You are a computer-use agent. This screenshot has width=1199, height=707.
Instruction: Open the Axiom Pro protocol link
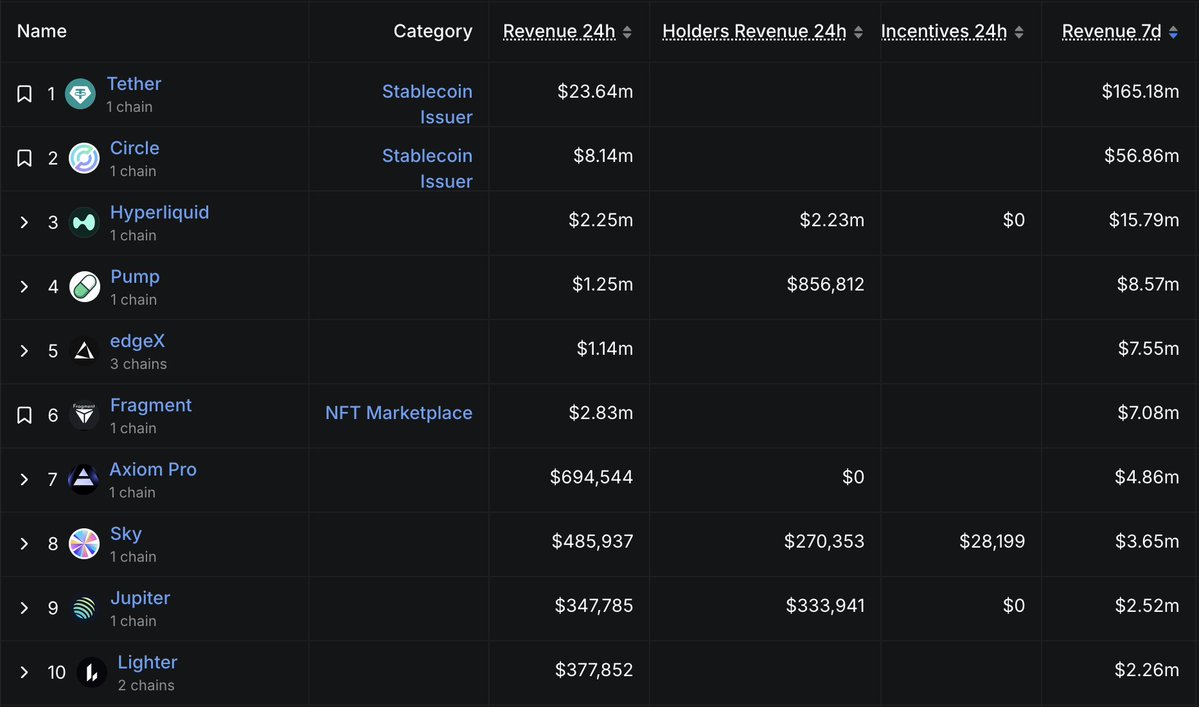[x=153, y=469]
